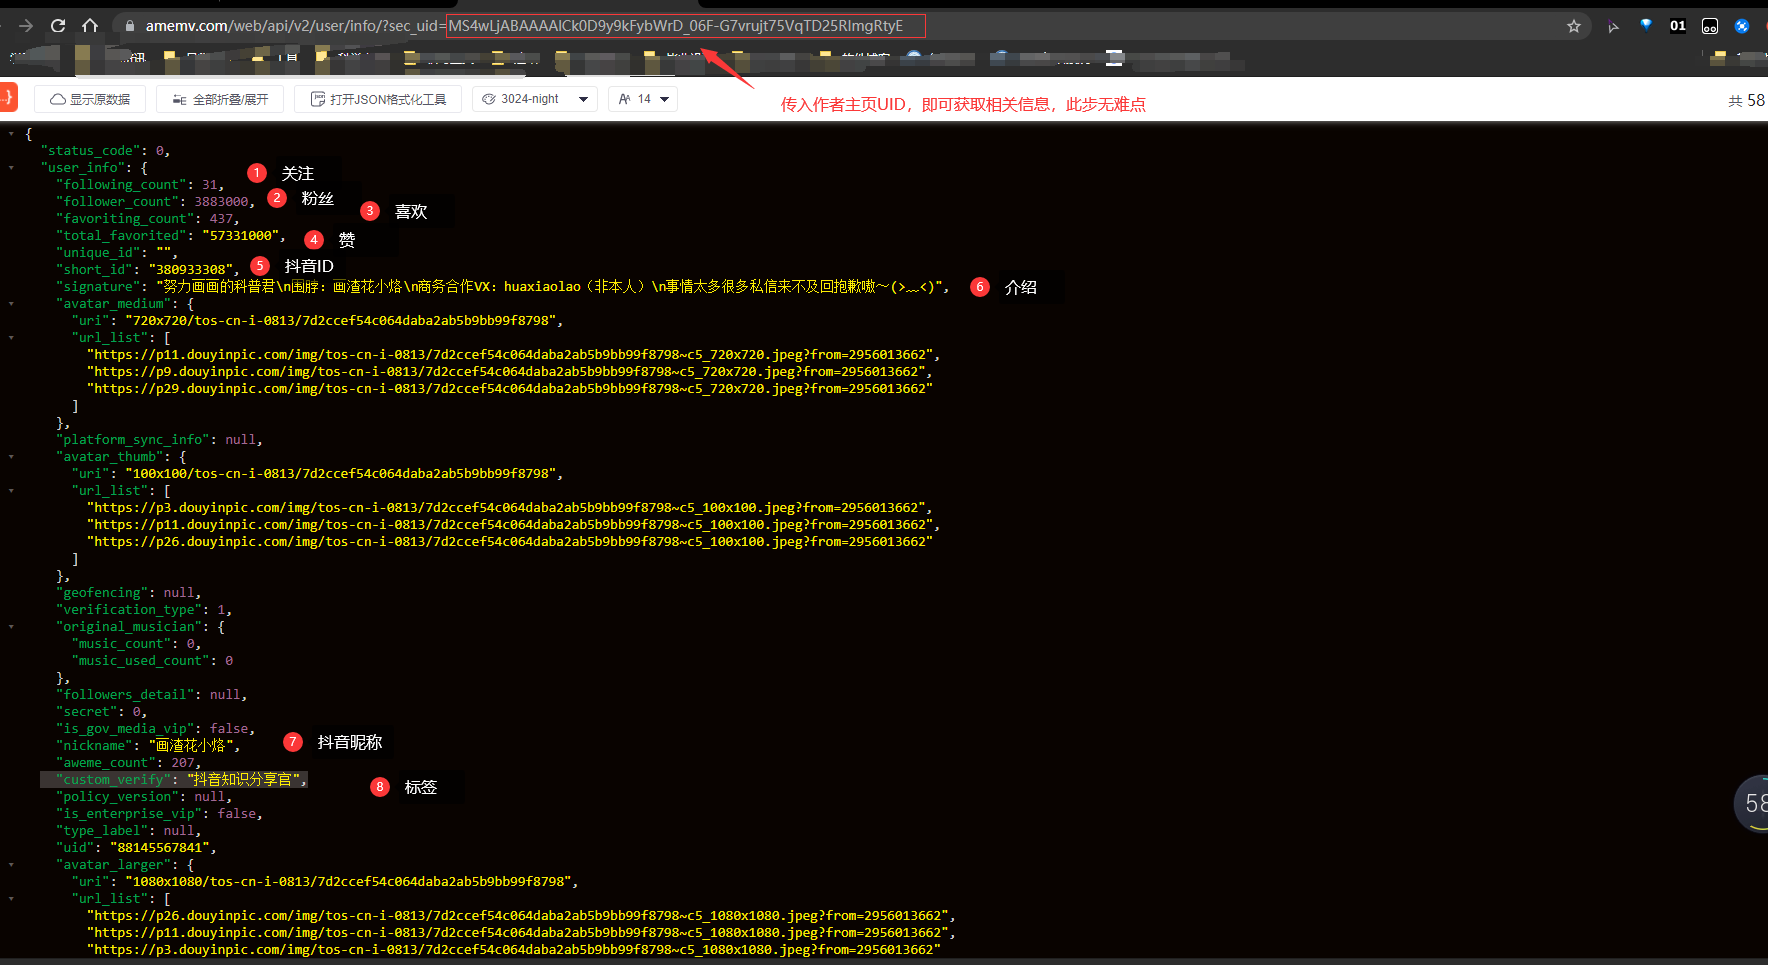Open the p26 1080x1080 avatar URL
Viewport: 1768px width, 965px height.
[x=518, y=915]
